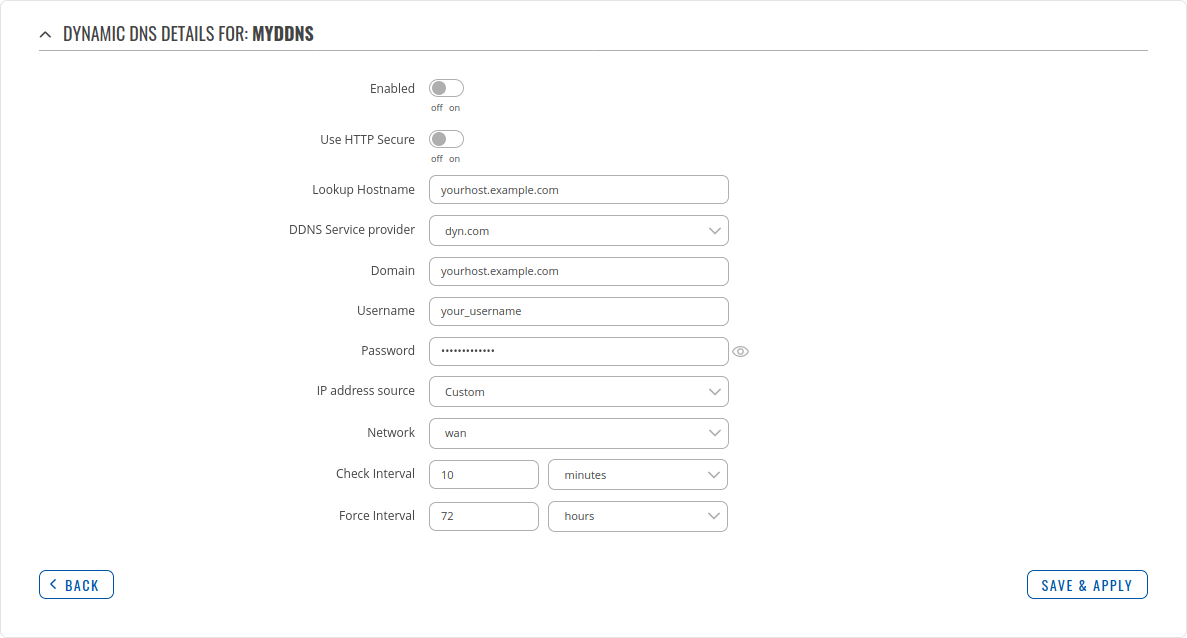
Task: Click the chevron arrow in IP address source
Action: [x=714, y=392]
